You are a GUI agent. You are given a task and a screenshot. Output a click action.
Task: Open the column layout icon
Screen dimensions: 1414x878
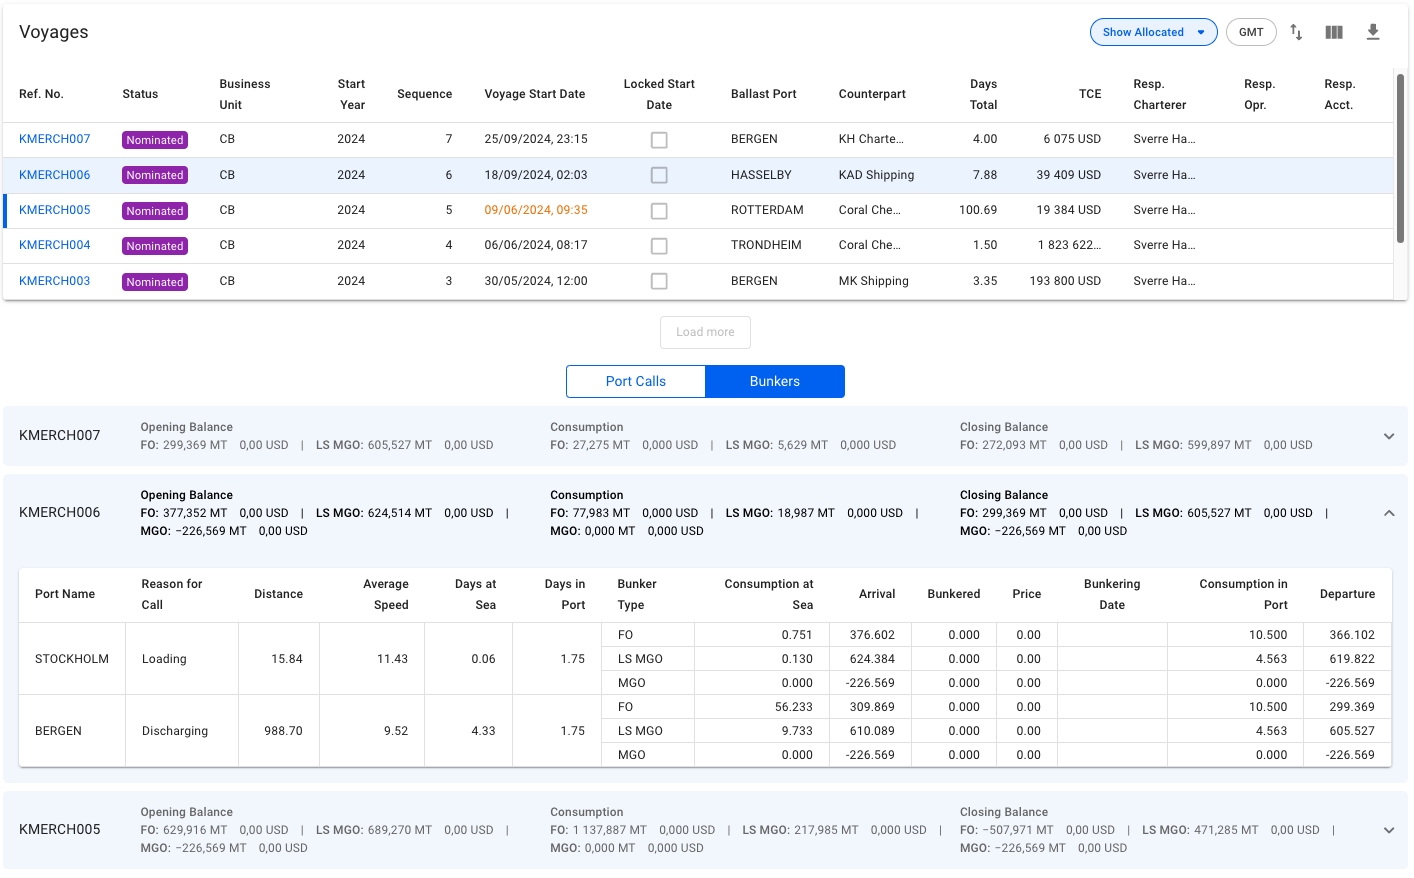(1334, 32)
